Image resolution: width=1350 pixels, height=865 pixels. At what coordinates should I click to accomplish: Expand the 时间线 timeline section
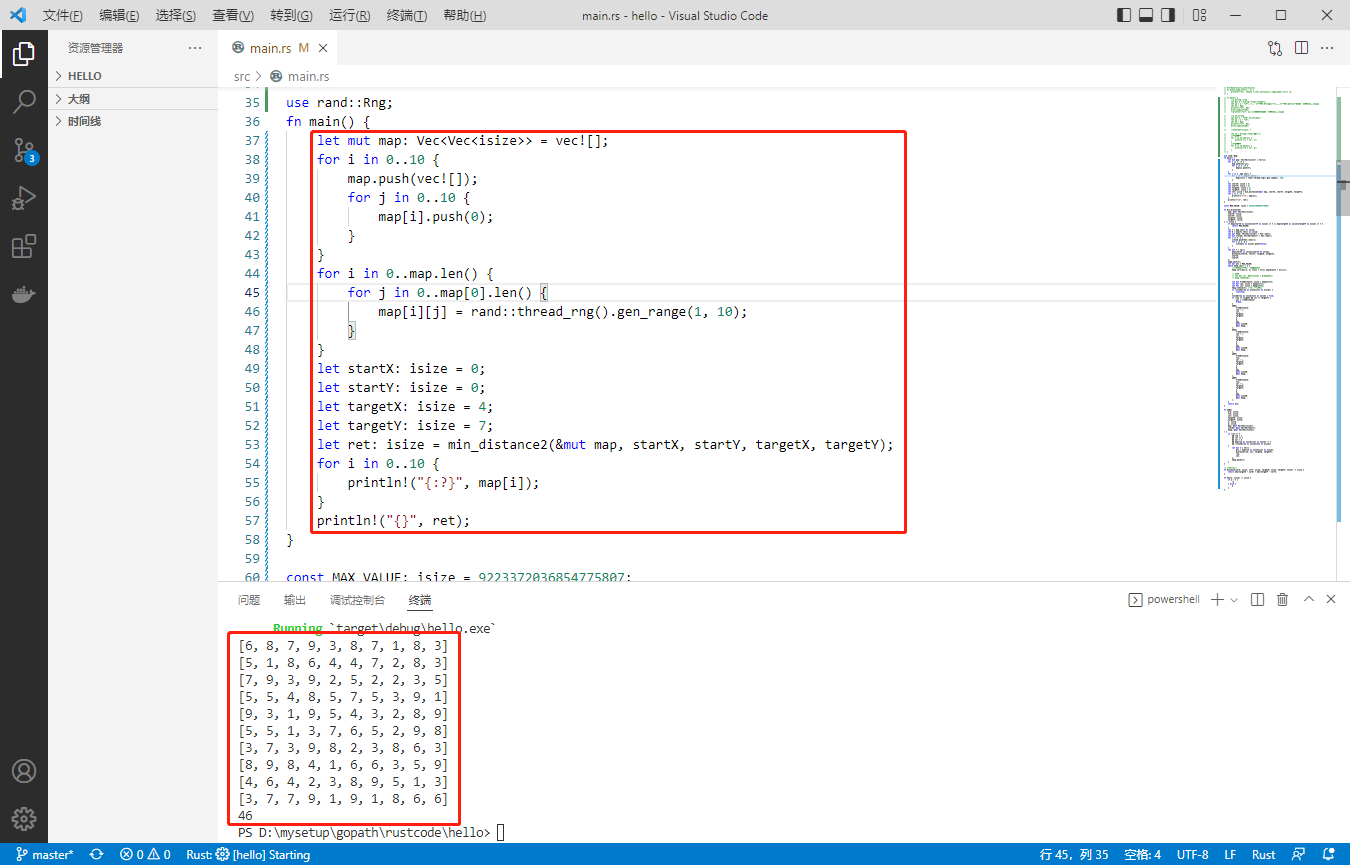coord(133,121)
